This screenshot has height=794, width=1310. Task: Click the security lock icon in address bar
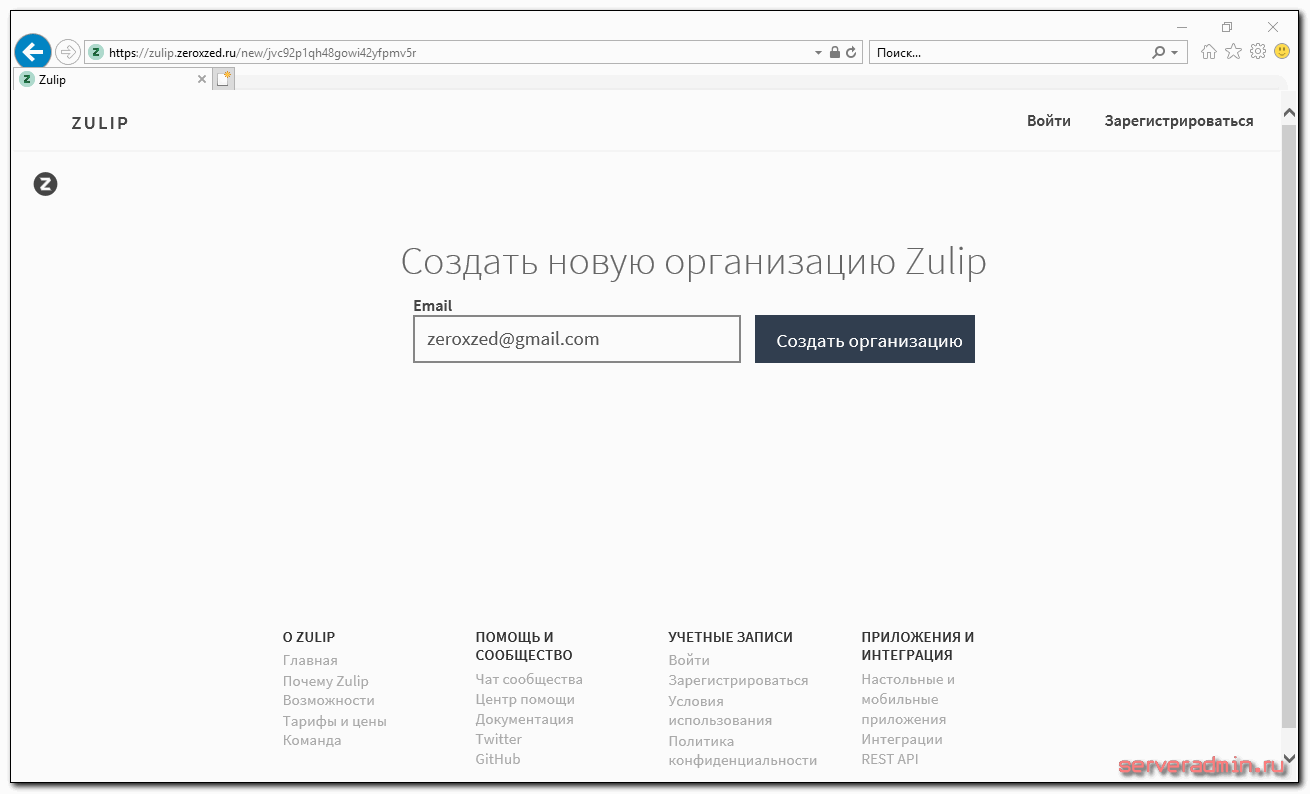click(x=835, y=53)
